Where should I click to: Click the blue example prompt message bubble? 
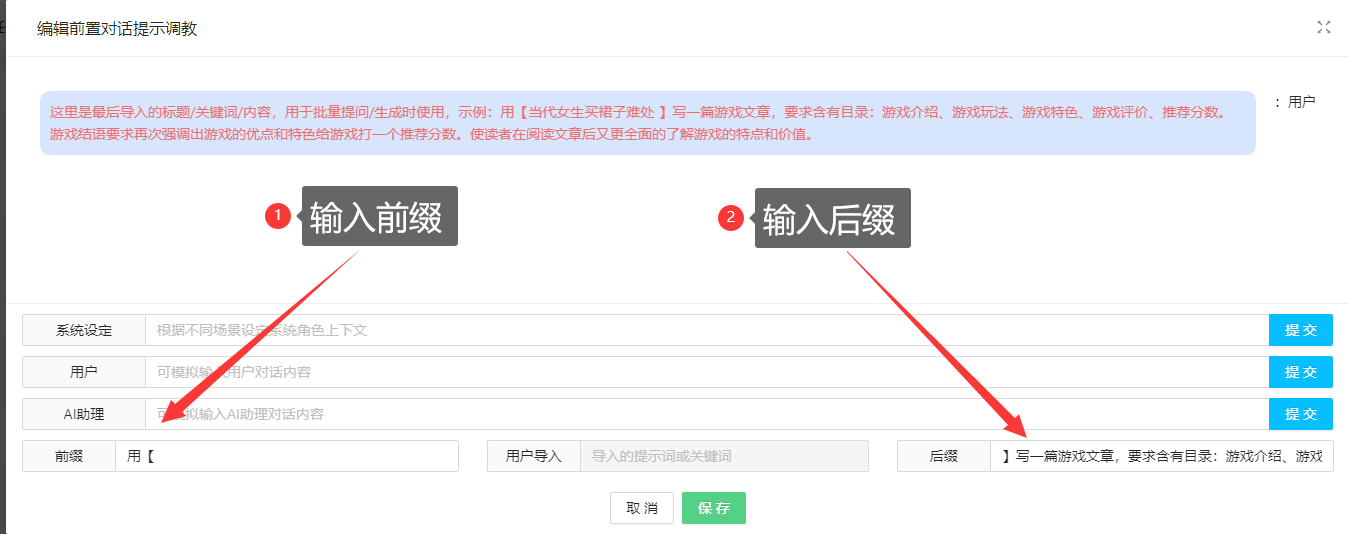648,123
